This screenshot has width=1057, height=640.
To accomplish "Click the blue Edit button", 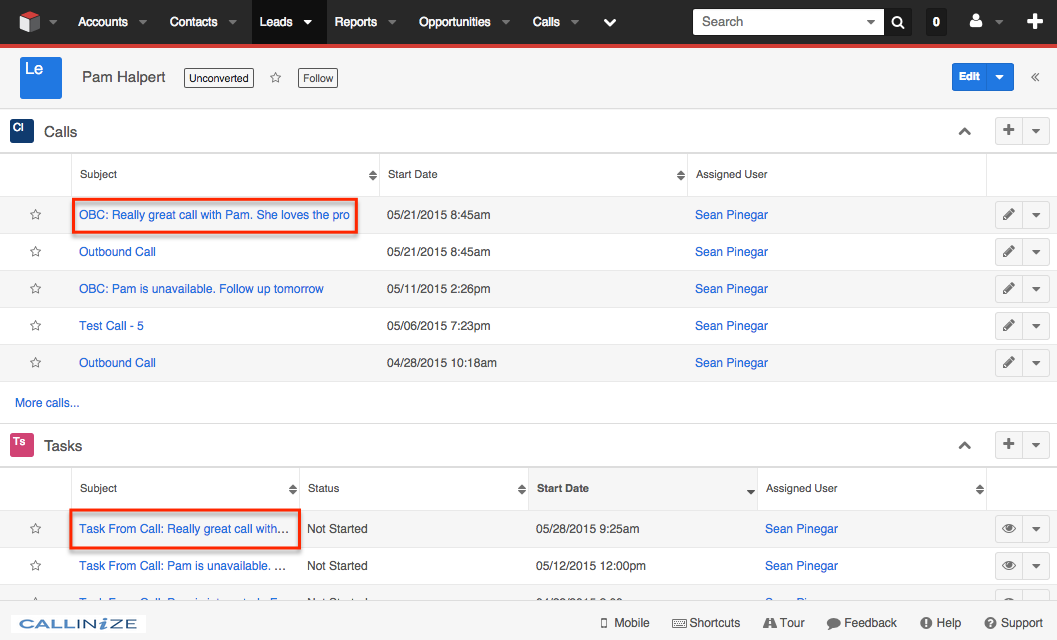I will [x=969, y=77].
